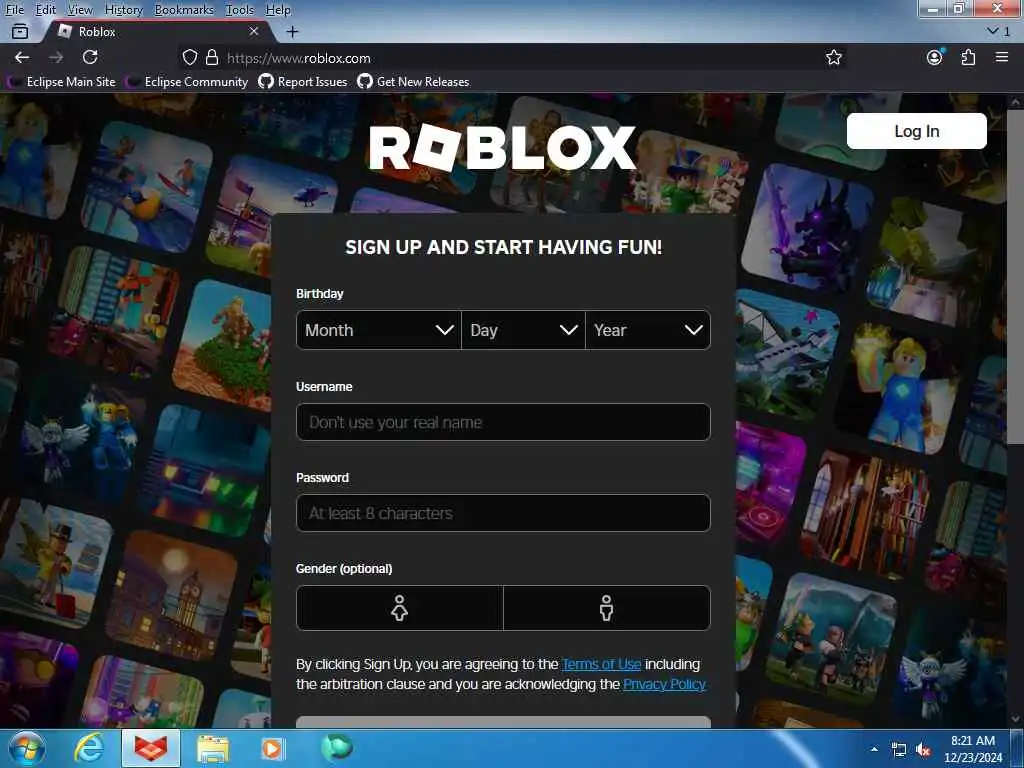Image resolution: width=1024 pixels, height=768 pixels.
Task: Close the Roblox tab
Action: [x=254, y=31]
